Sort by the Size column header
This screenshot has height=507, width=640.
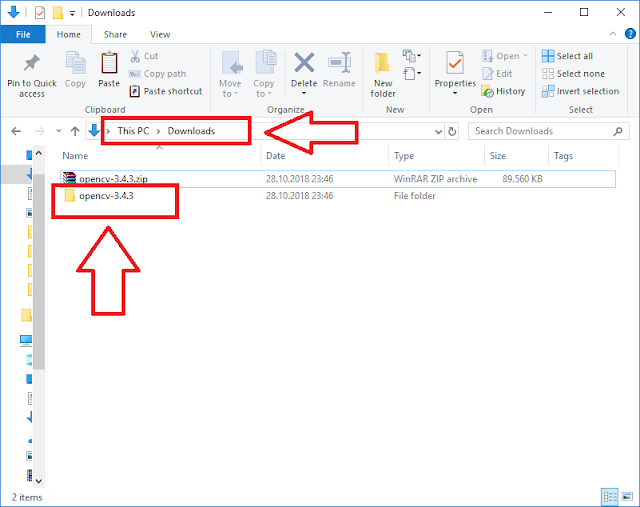(498, 156)
